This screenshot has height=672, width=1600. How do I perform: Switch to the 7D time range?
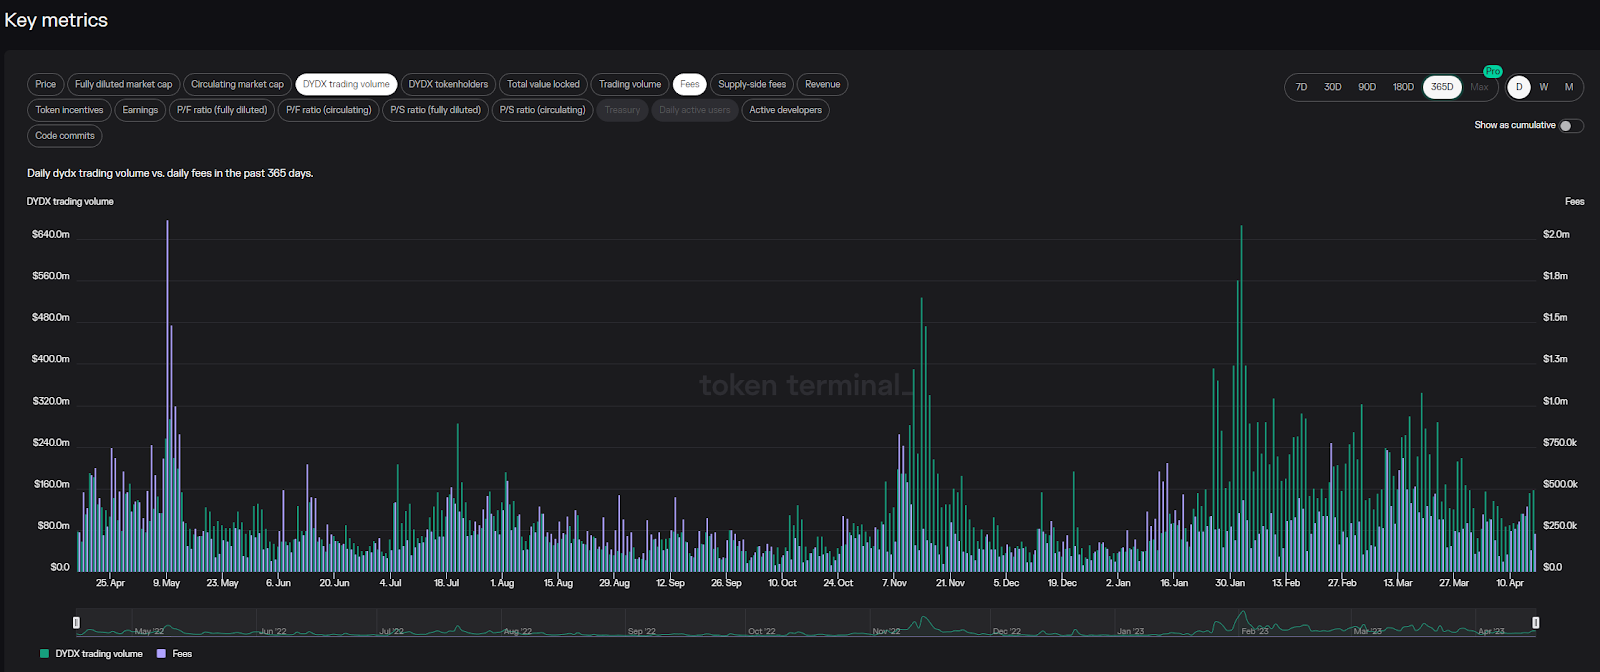click(1301, 87)
